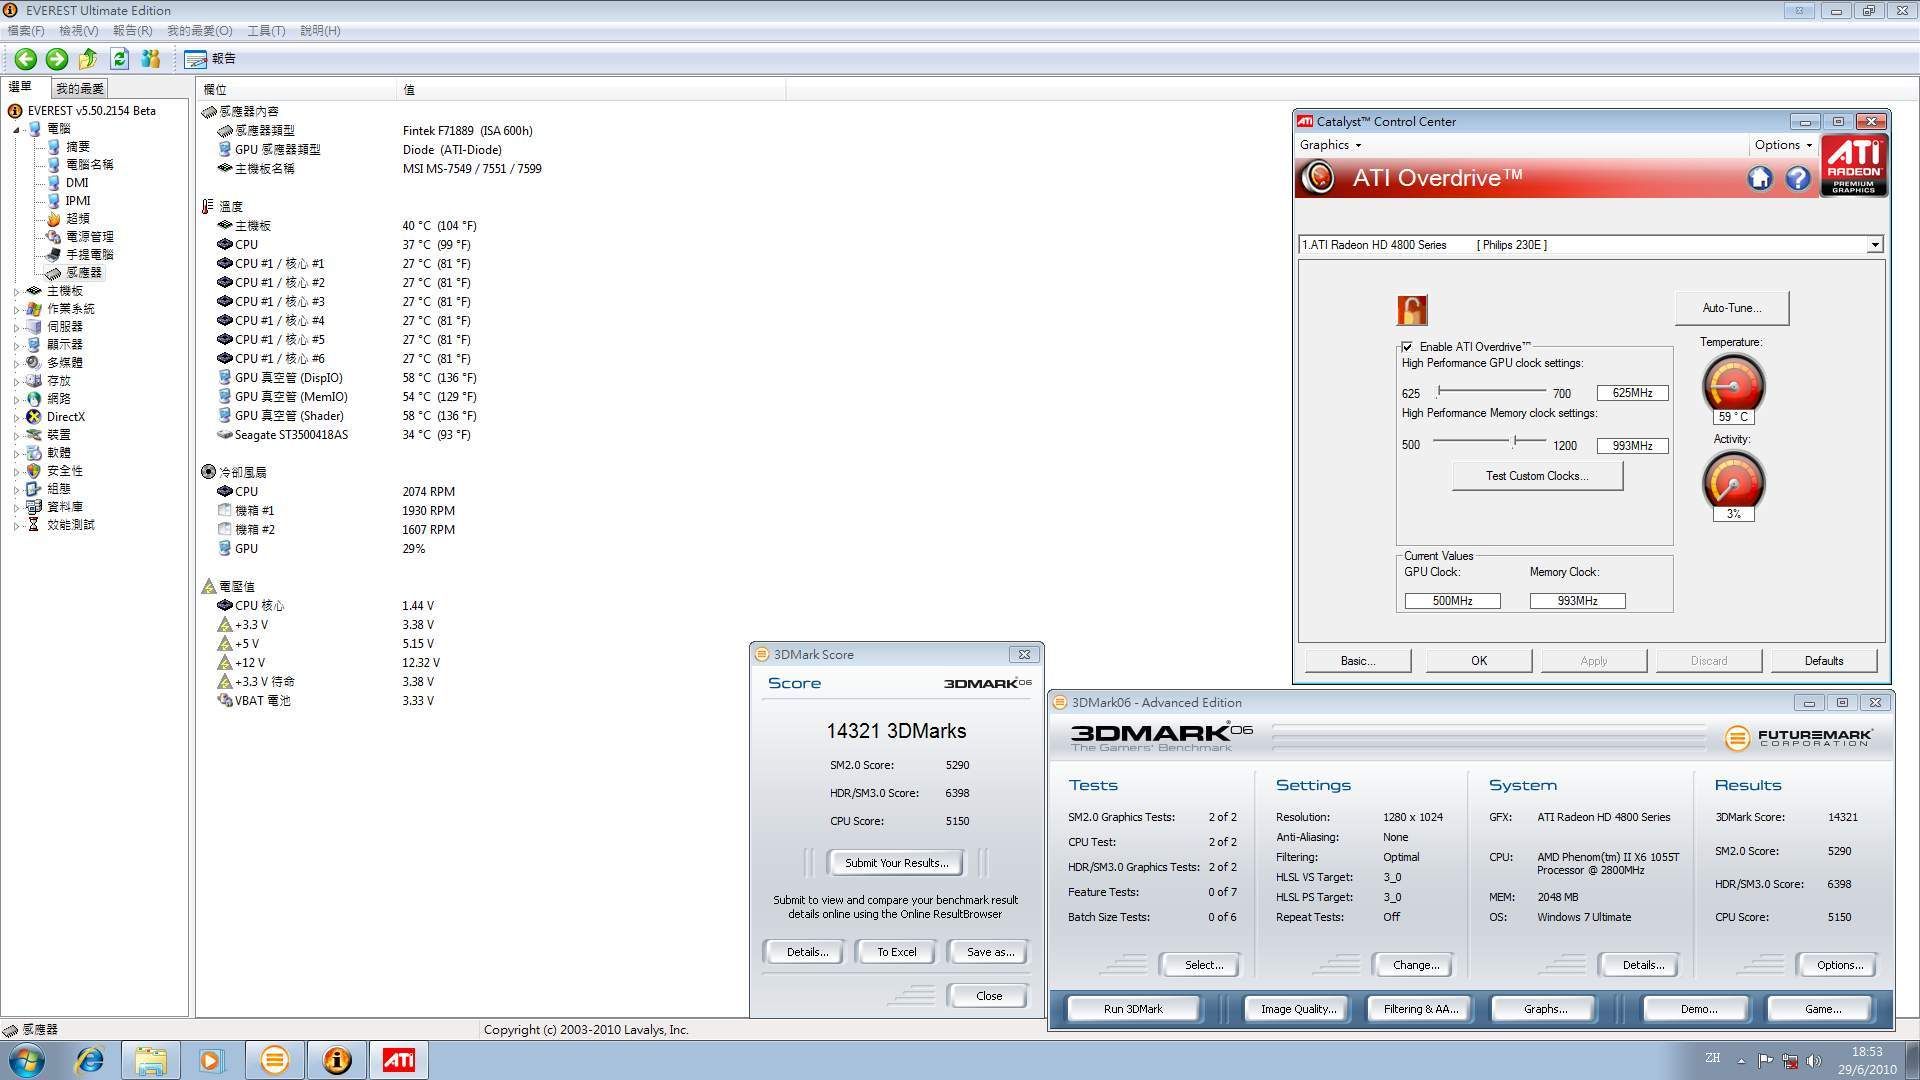Click the Futuremark Corporation logo
Screen dimensions: 1920x1080
1798,738
